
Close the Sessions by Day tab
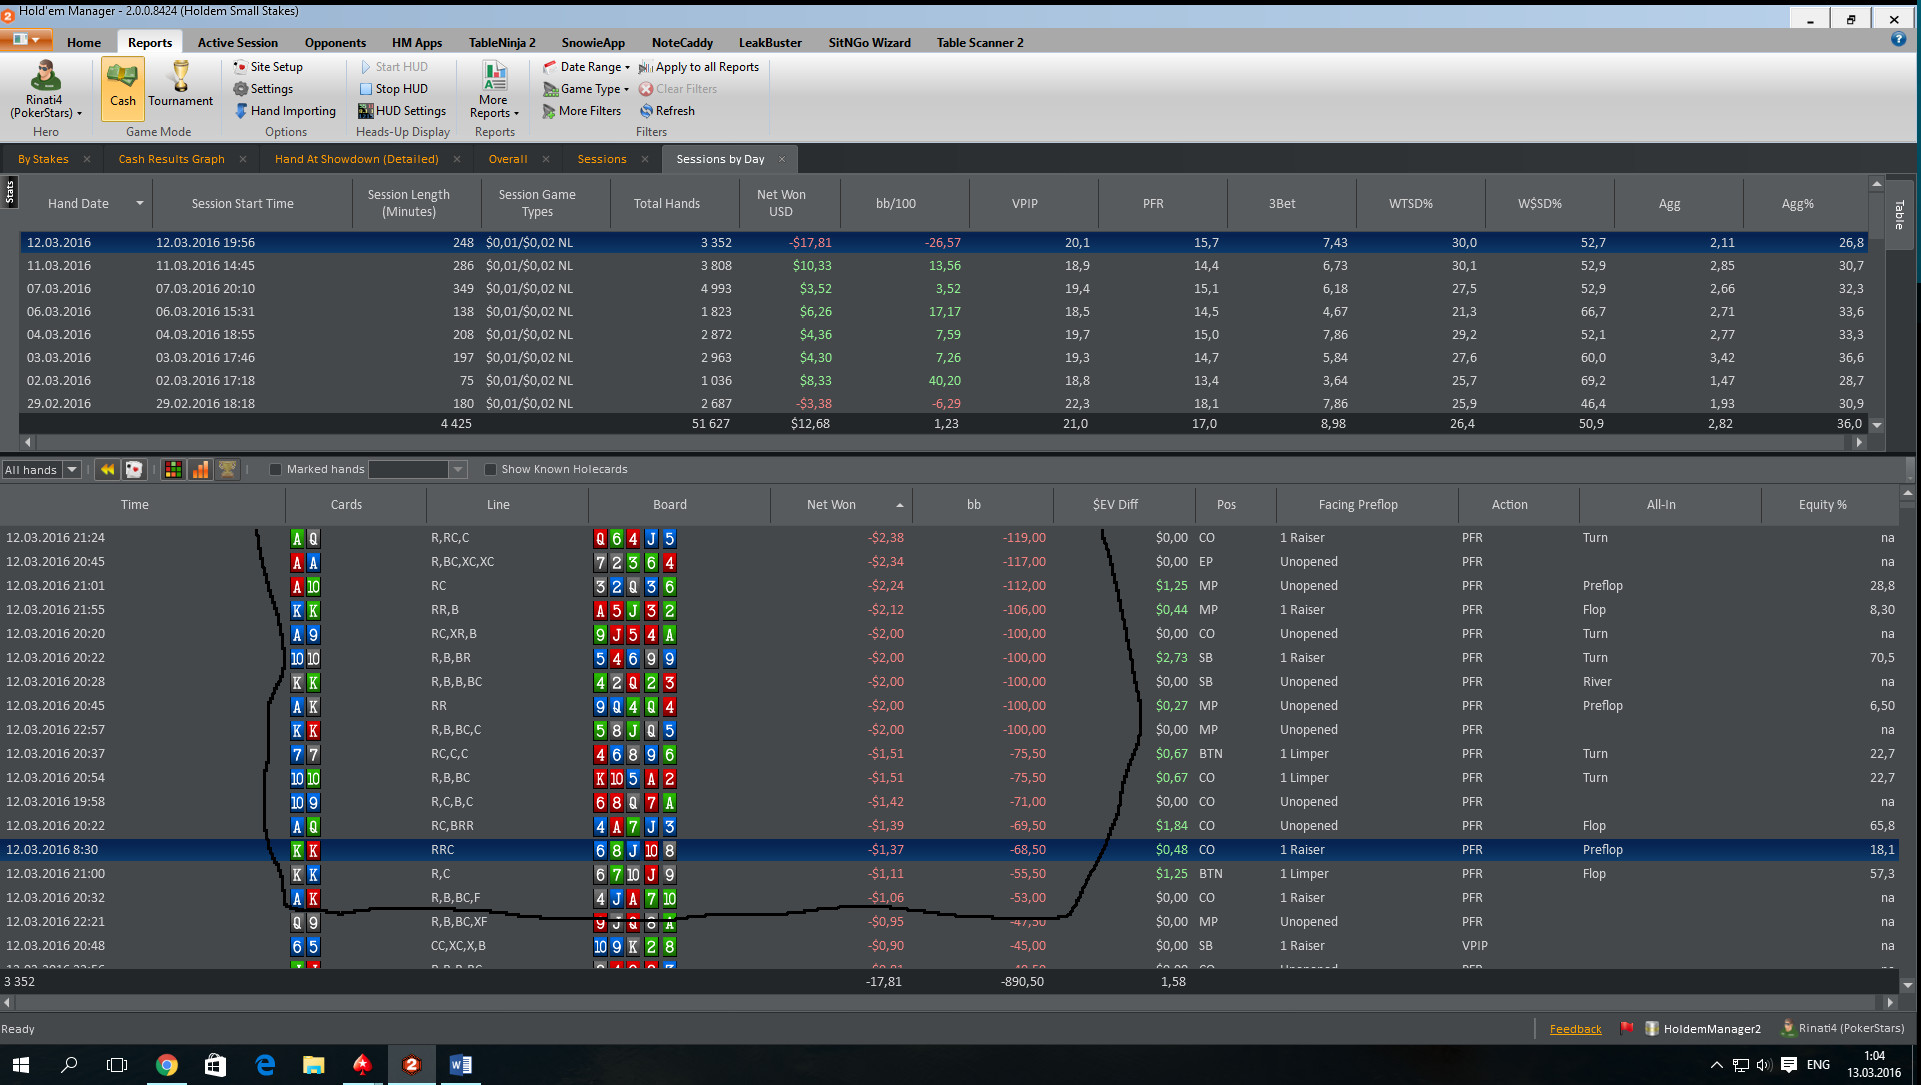(x=782, y=159)
